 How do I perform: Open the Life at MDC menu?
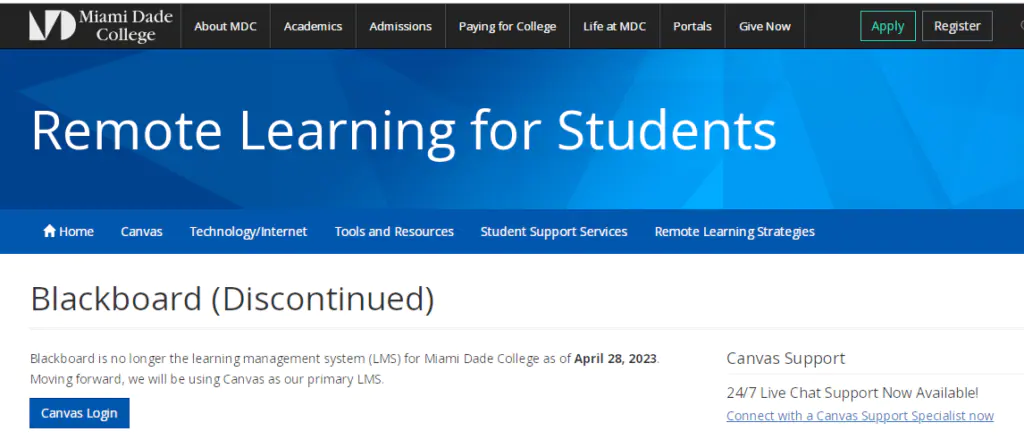[x=615, y=26]
